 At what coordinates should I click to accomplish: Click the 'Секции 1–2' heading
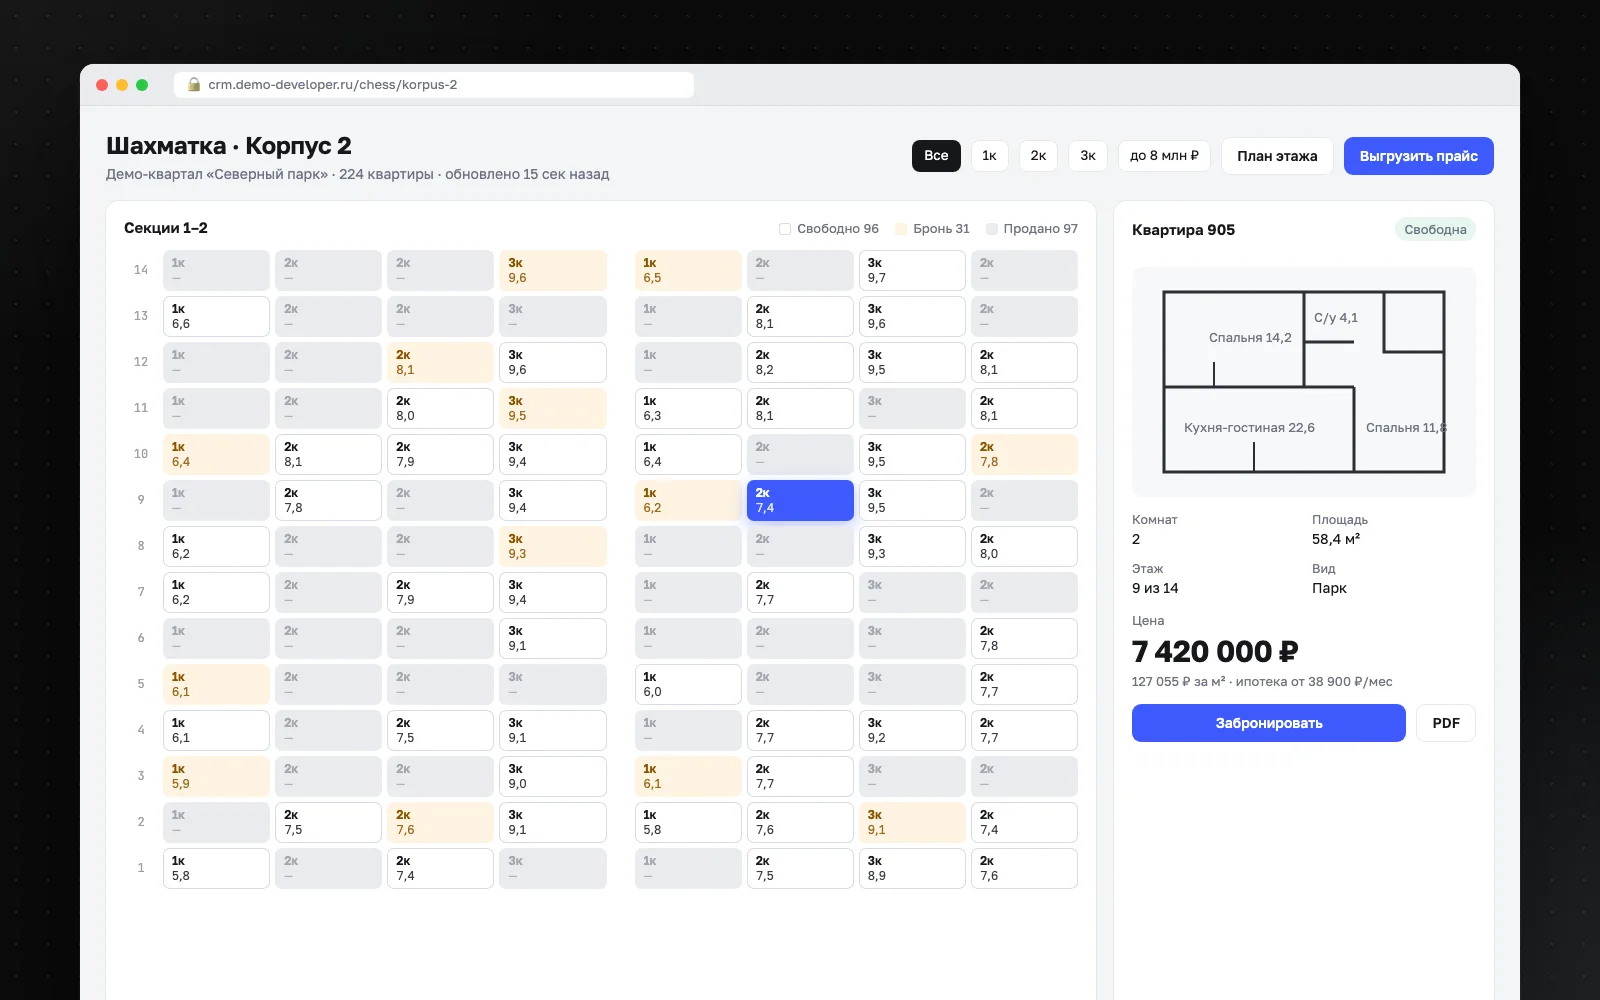[166, 228]
